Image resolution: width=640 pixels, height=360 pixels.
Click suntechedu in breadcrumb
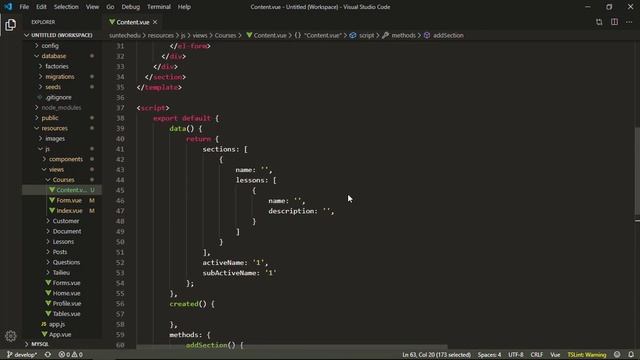click(125, 36)
